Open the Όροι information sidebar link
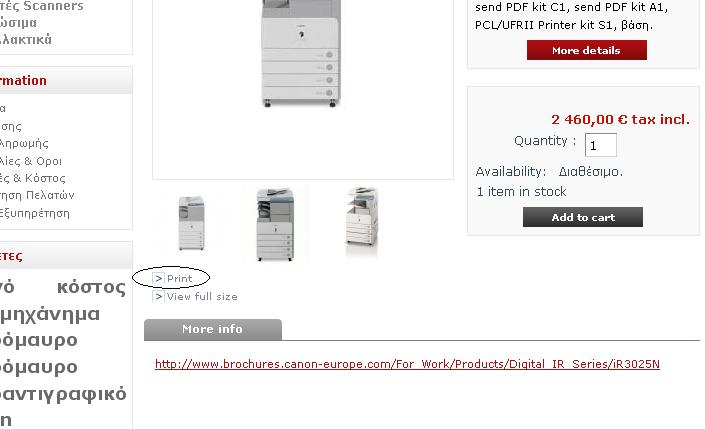 49,161
